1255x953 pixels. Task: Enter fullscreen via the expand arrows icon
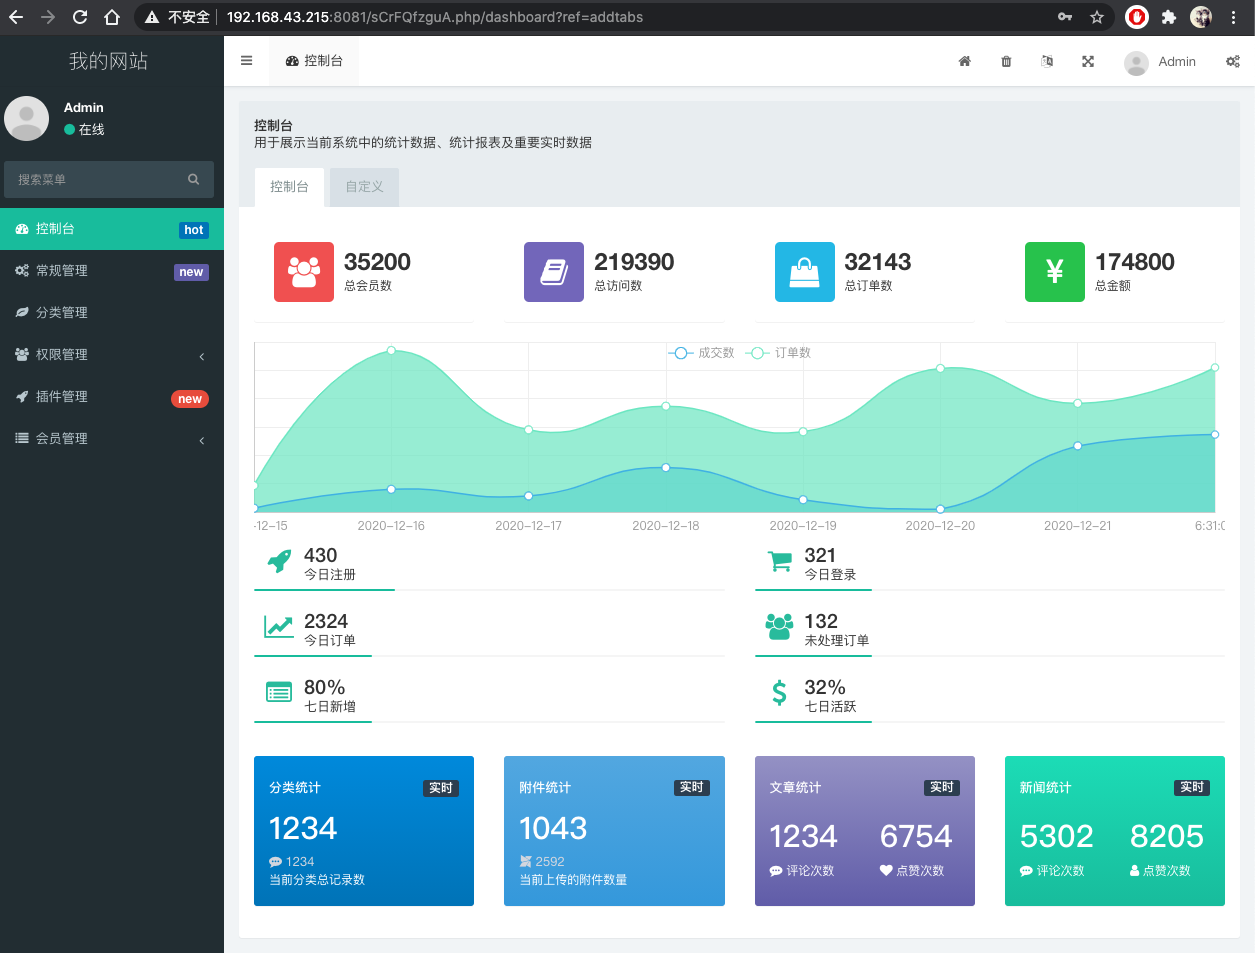pos(1088,61)
